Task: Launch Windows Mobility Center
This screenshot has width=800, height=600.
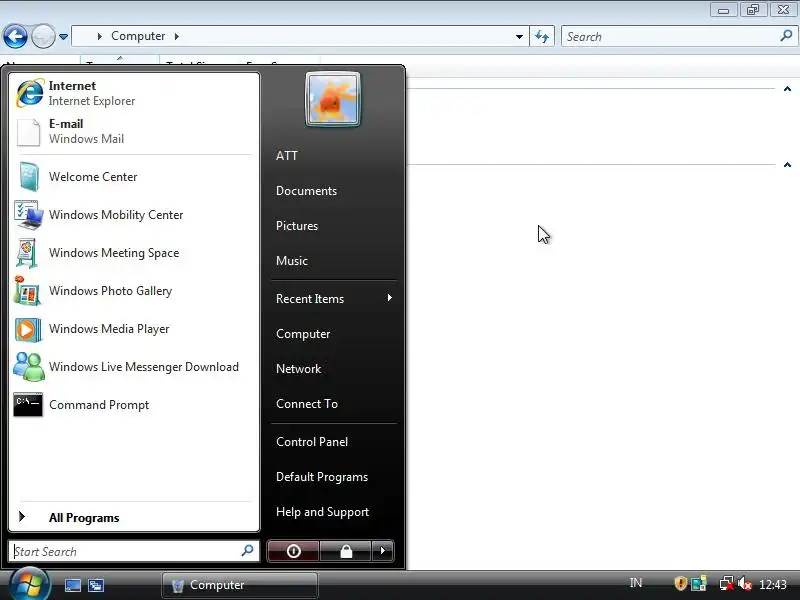Action: 134,215
